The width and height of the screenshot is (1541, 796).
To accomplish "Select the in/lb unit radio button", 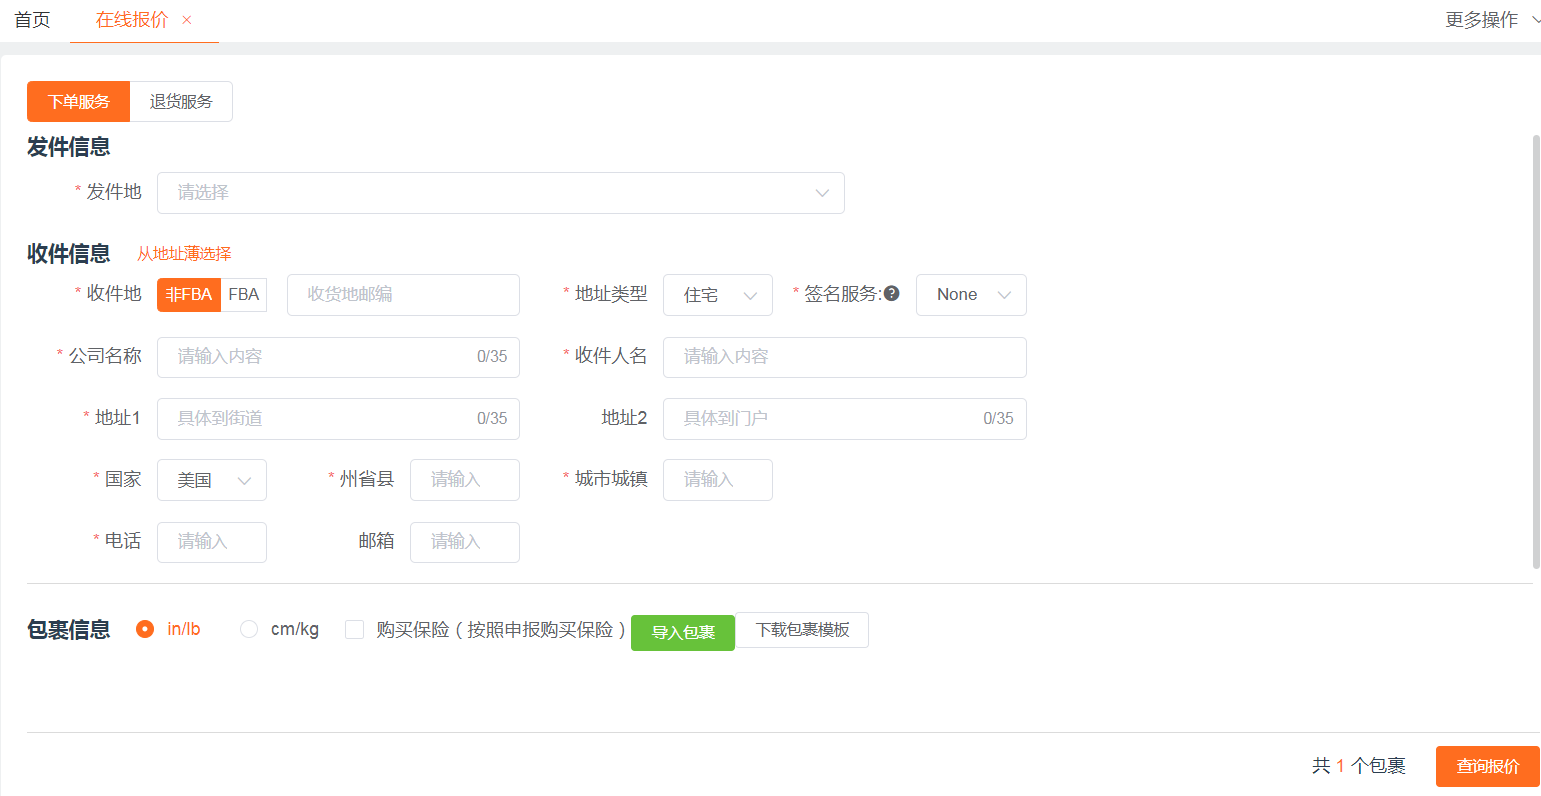I will (146, 629).
